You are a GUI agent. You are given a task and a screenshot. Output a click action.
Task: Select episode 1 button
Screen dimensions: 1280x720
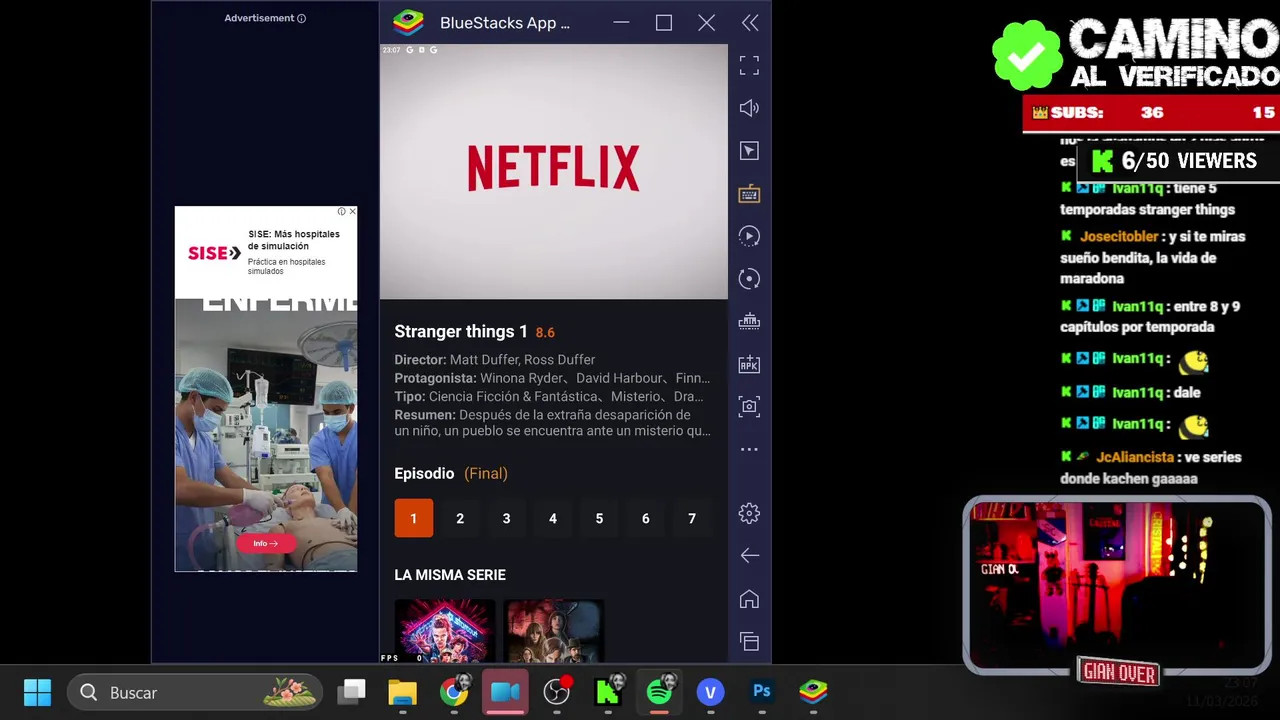[413, 518]
